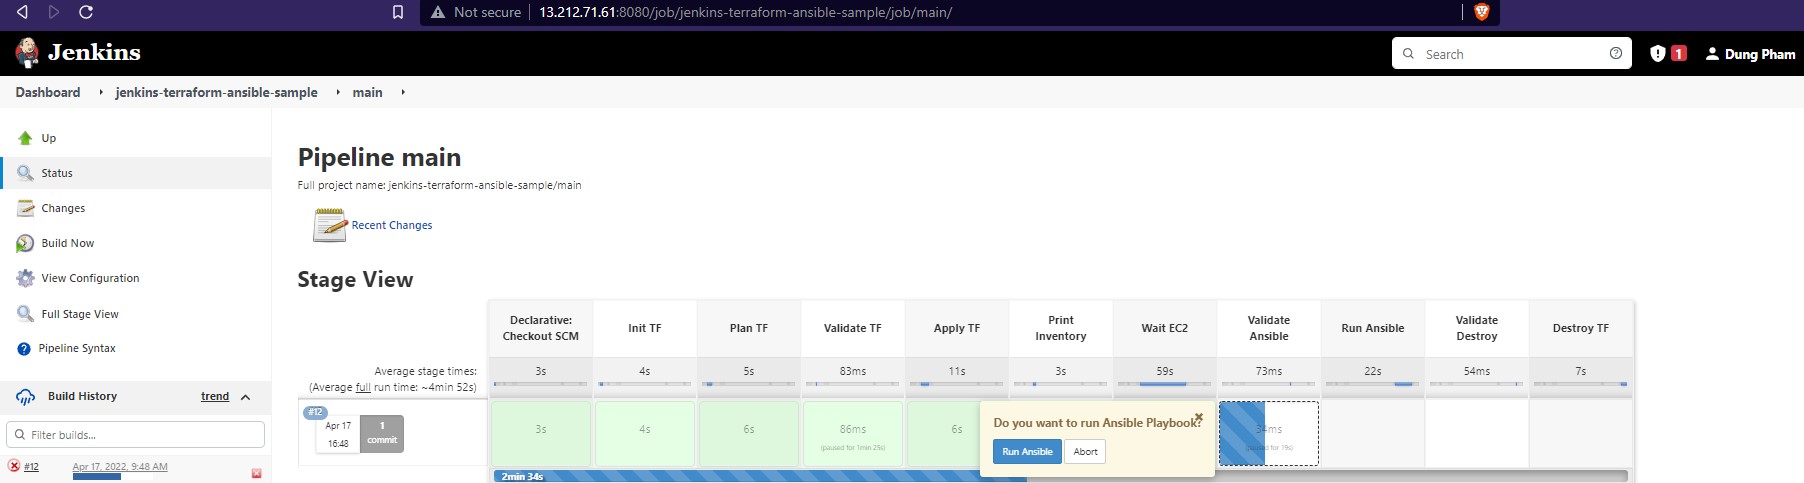1804x483 pixels.
Task: Select Plan TF stage cell 6s
Action: (x=749, y=432)
